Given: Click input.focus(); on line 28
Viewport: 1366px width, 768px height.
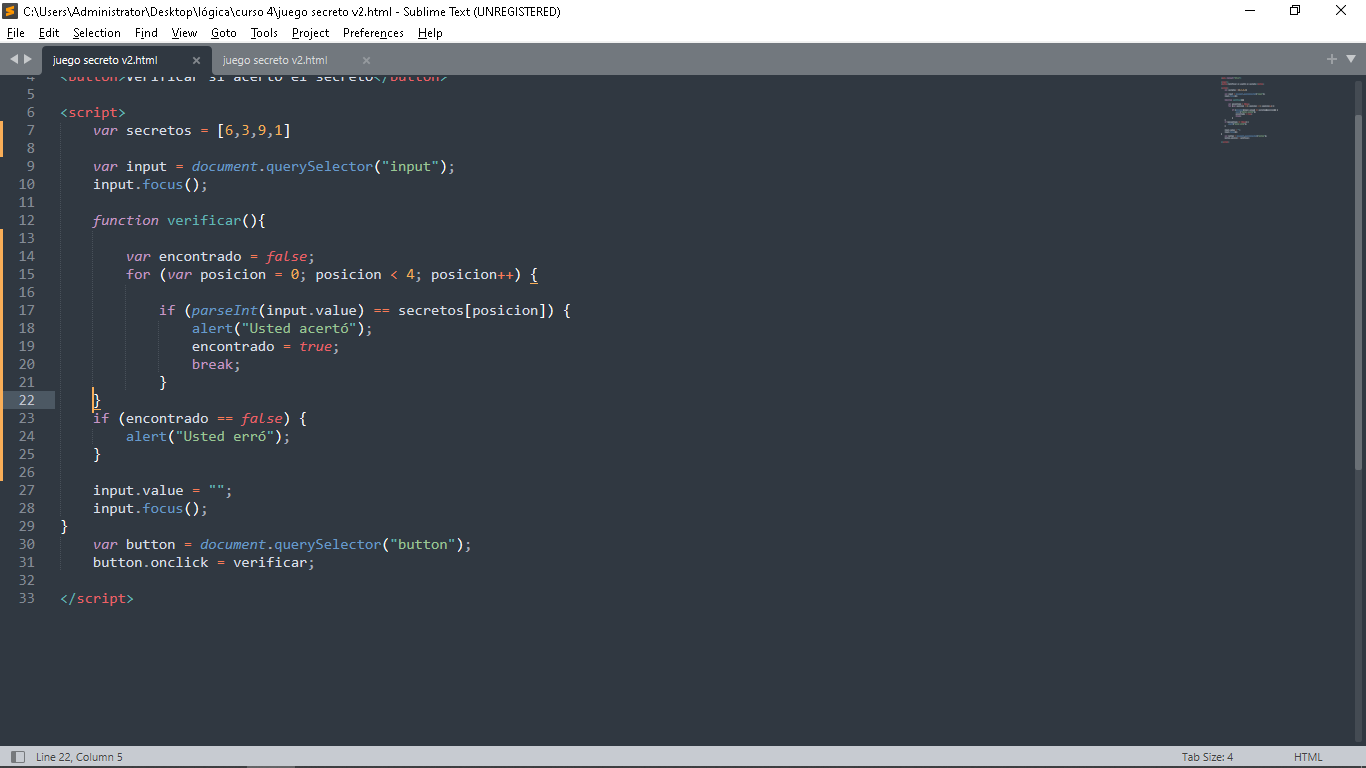Looking at the screenshot, I should click(x=150, y=508).
